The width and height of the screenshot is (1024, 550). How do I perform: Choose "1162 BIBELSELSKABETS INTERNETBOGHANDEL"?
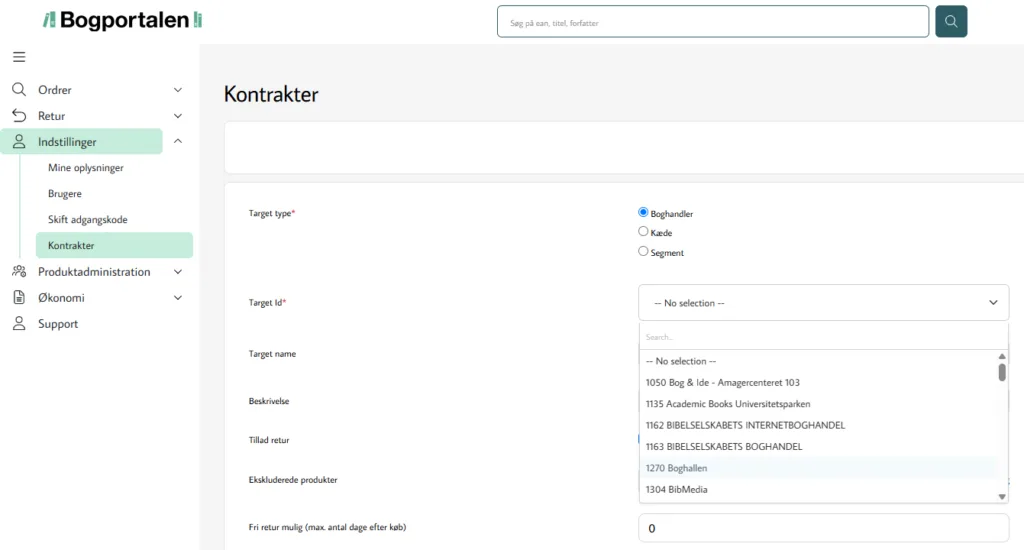coord(819,425)
